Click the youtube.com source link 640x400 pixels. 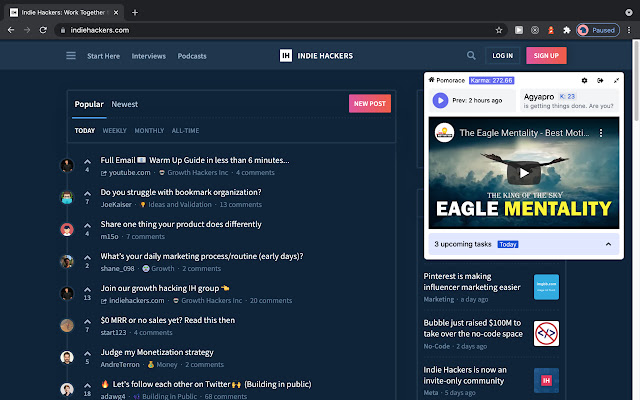pyautogui.click(x=129, y=173)
